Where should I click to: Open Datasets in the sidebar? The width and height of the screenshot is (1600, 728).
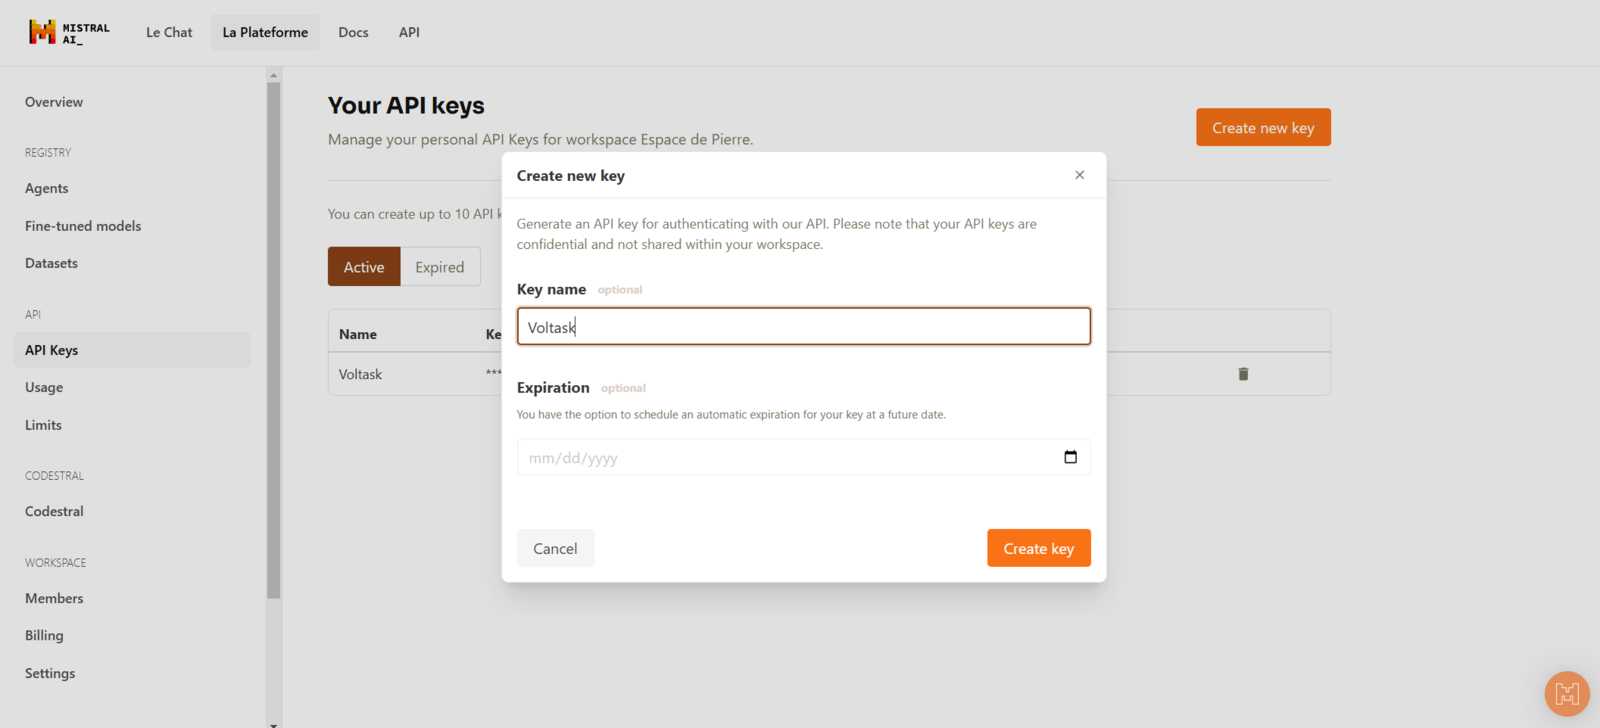(51, 263)
